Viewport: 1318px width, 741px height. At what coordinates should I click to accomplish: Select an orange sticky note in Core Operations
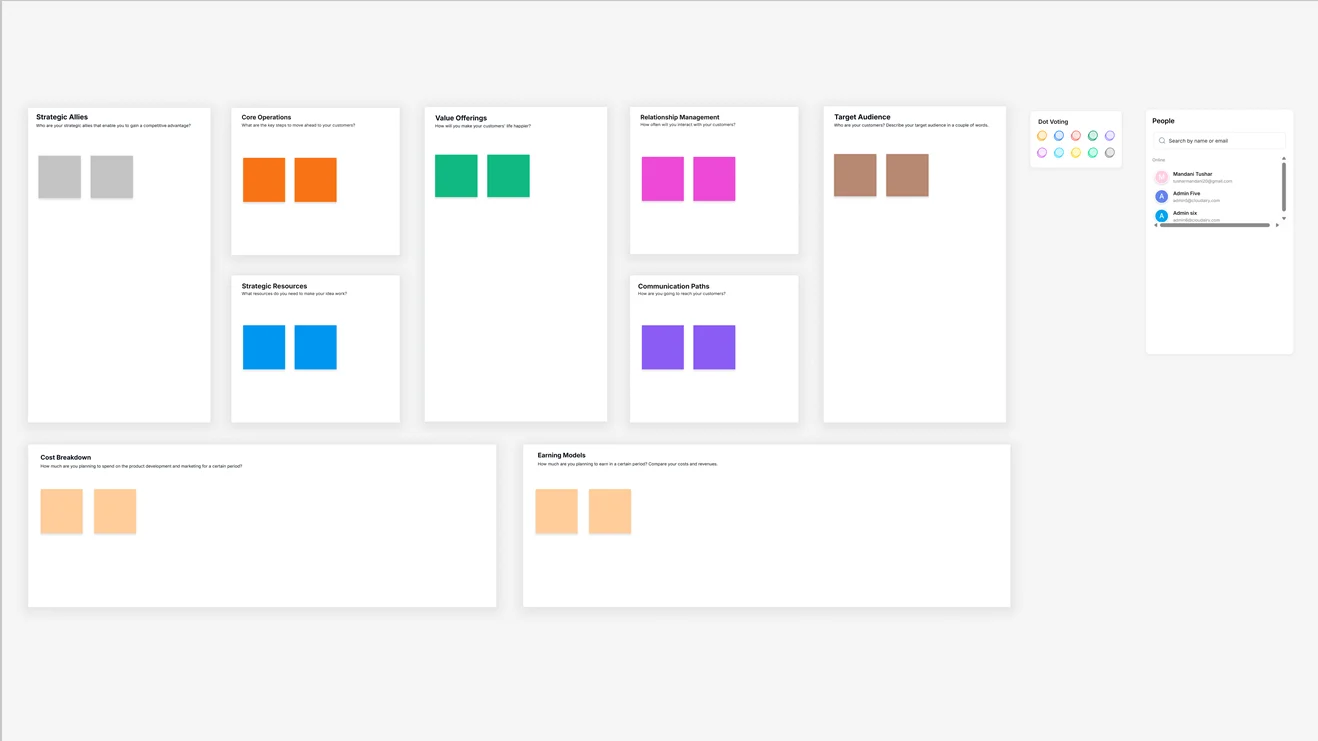(263, 178)
